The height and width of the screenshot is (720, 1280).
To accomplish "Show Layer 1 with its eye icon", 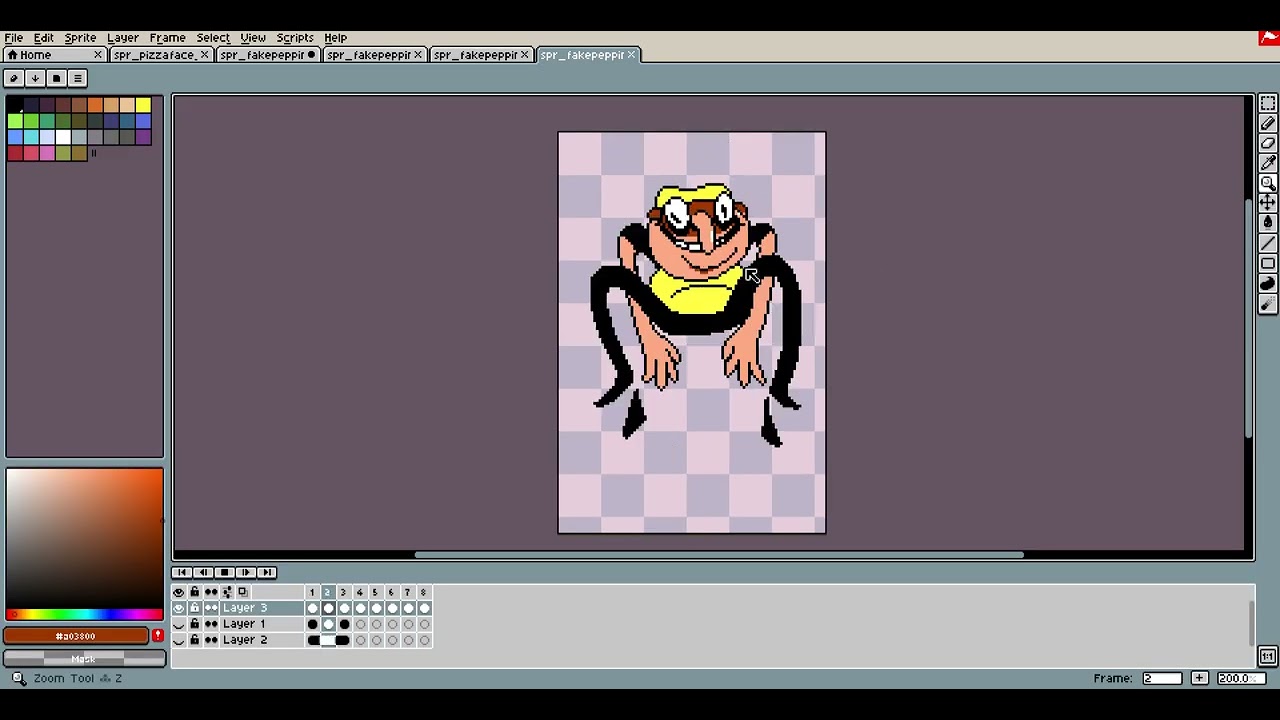I will click(179, 624).
